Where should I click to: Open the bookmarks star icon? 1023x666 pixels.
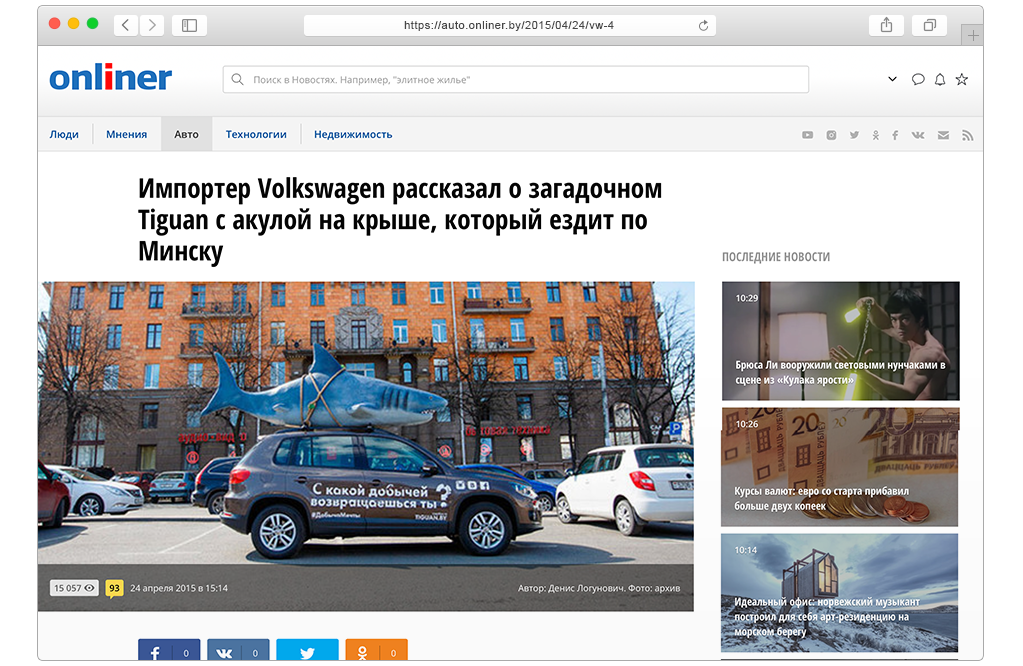coord(962,80)
